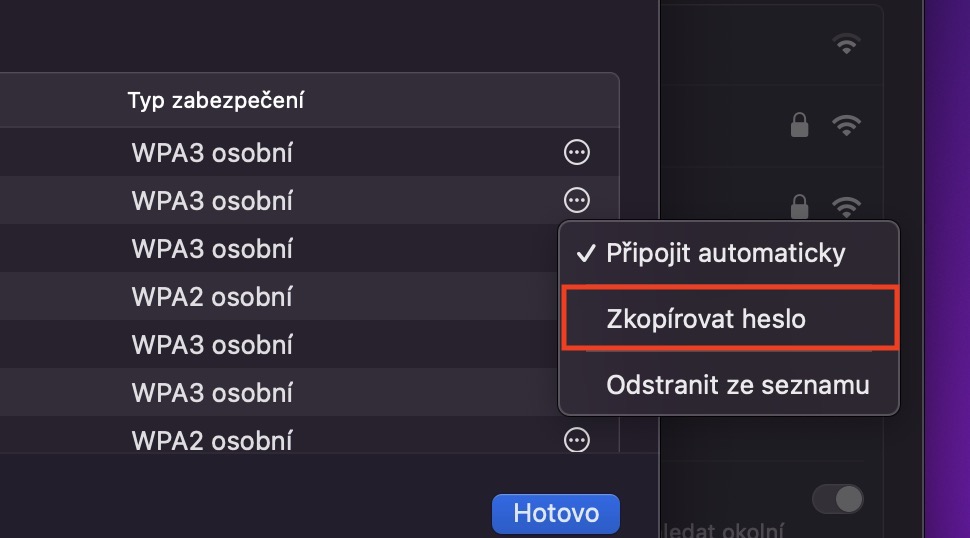Open the more options button on the last WPA2 row
This screenshot has height=538, width=970.
click(x=577, y=439)
